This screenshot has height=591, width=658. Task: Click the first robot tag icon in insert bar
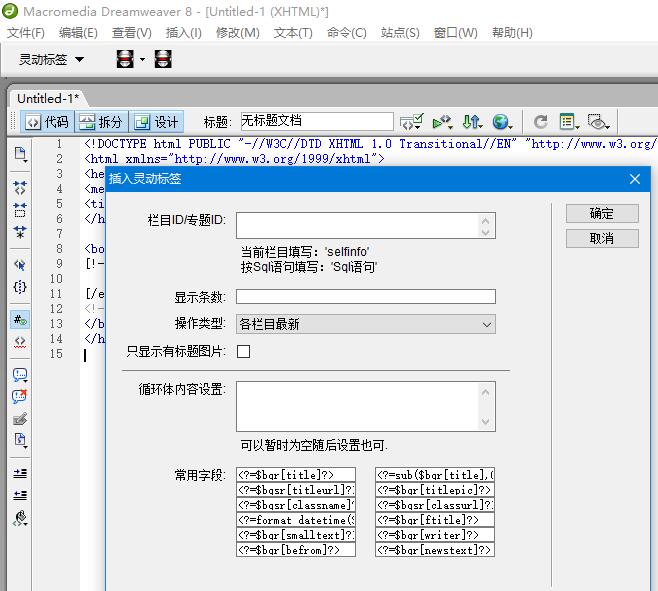point(125,59)
